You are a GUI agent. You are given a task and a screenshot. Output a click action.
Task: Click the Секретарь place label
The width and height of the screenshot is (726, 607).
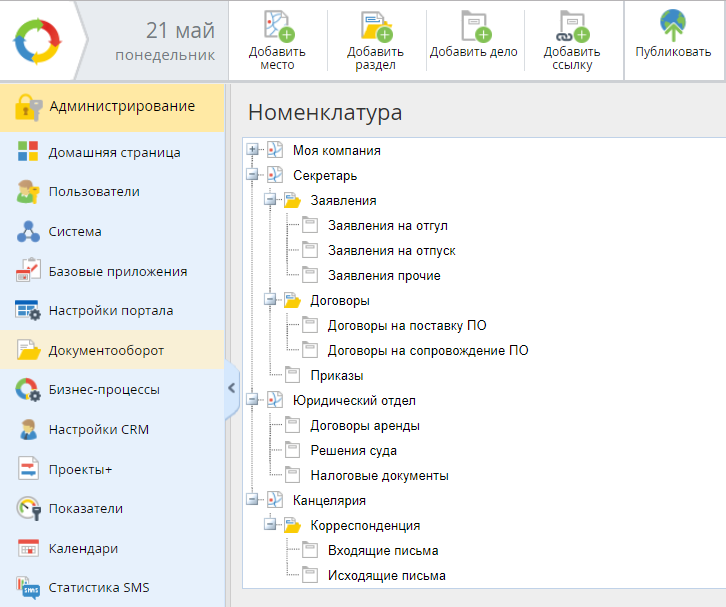pyautogui.click(x=325, y=175)
